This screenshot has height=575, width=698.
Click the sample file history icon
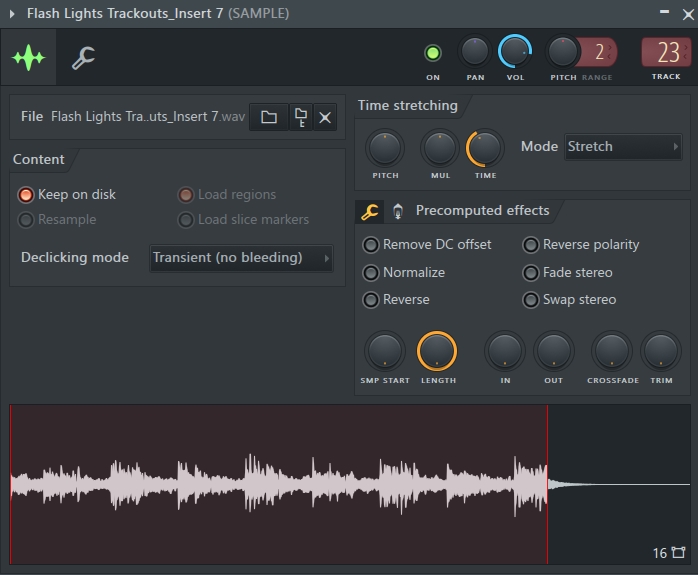[301, 117]
